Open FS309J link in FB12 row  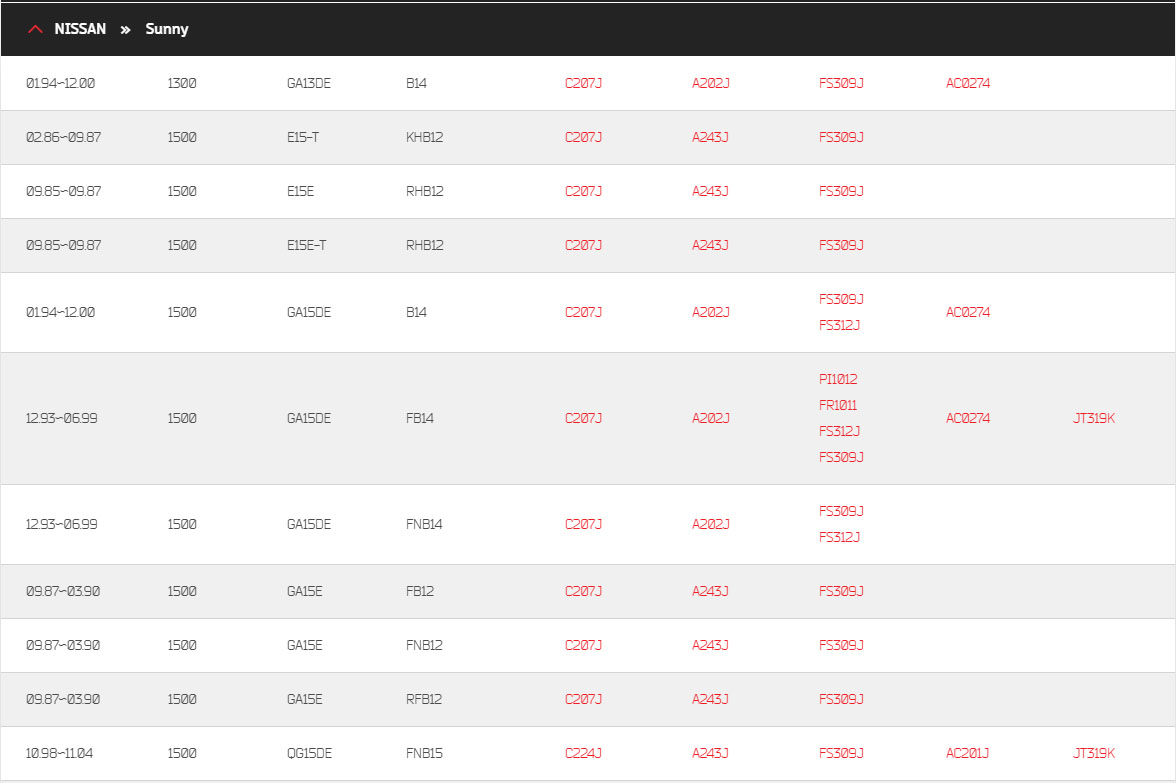841,591
